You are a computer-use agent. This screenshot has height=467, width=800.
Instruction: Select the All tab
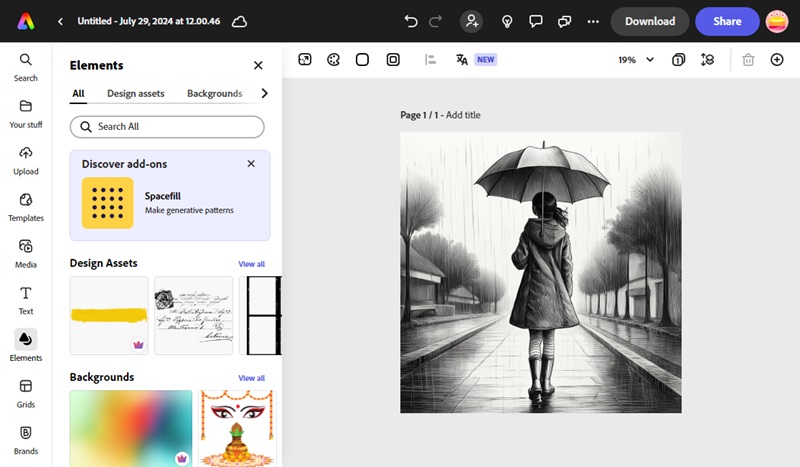pos(78,93)
